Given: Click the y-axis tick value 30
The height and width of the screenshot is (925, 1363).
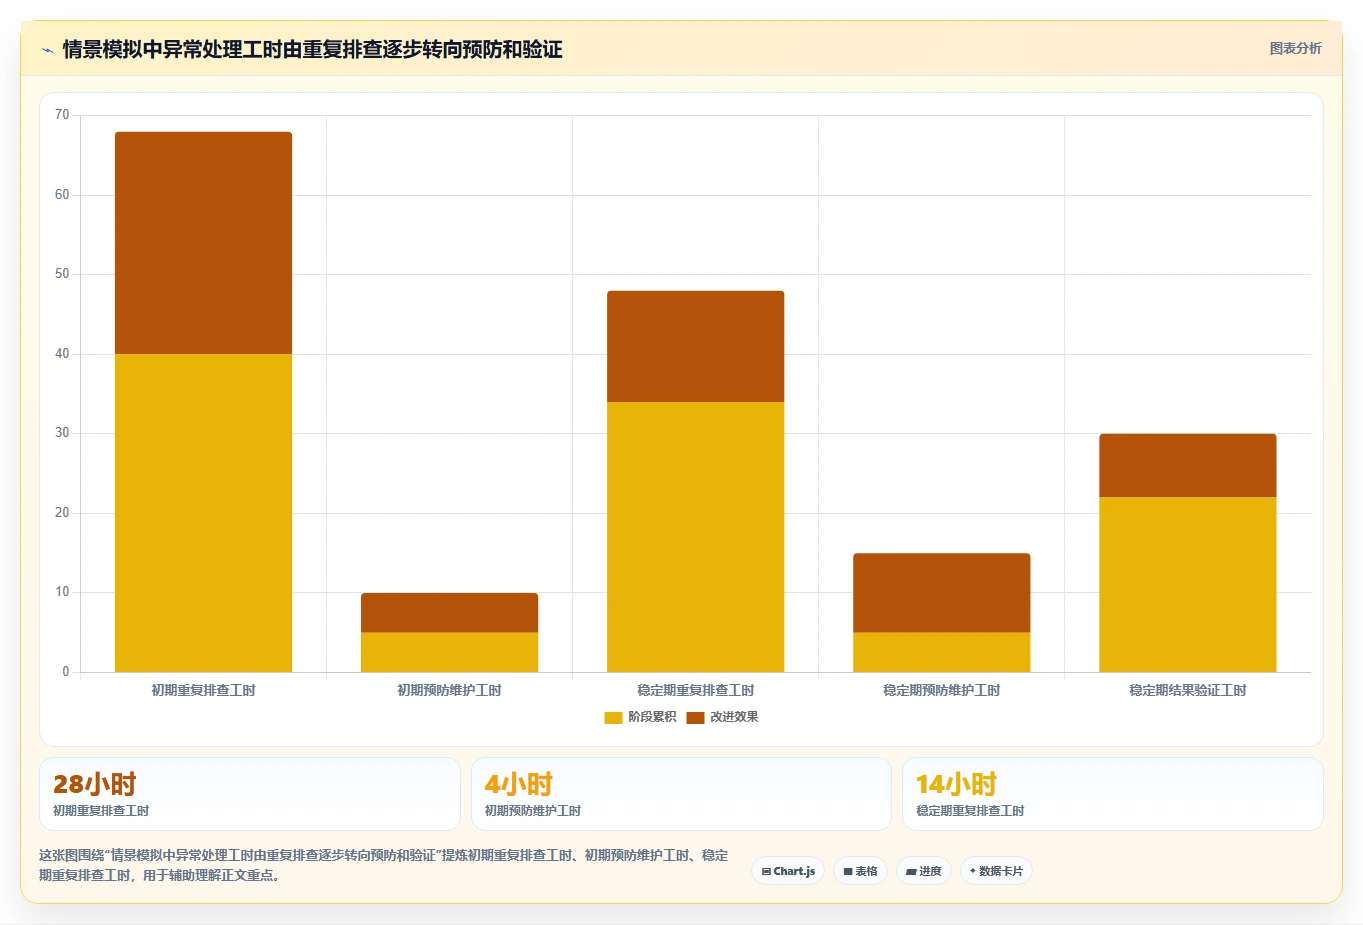Looking at the screenshot, I should (x=62, y=433).
